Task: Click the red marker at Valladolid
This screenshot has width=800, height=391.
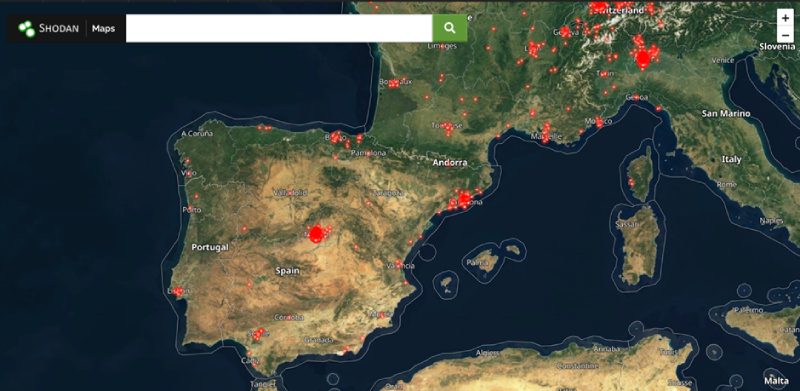Action: [x=290, y=193]
